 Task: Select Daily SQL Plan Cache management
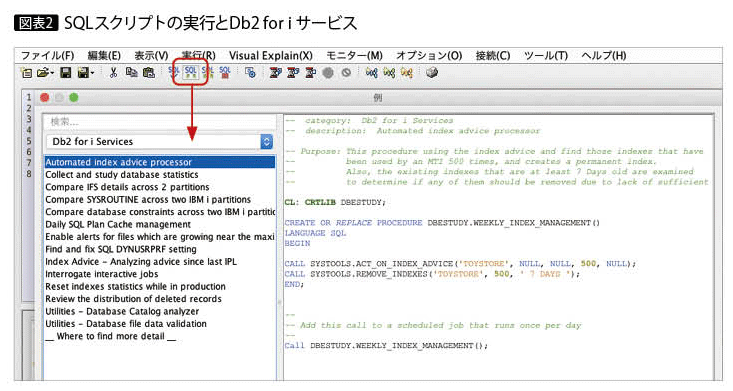coord(159,224)
